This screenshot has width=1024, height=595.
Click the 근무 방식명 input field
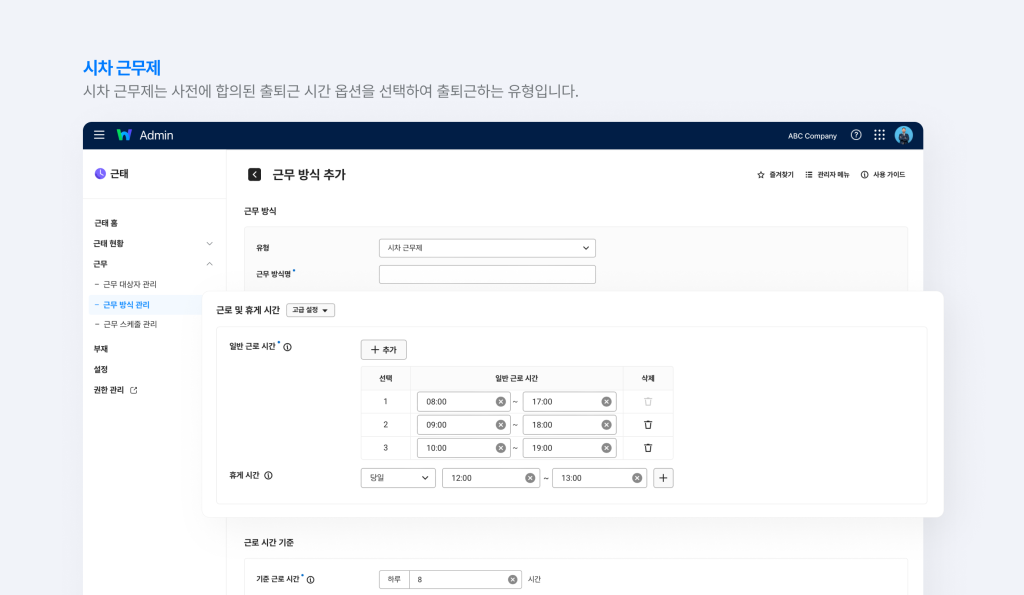coord(487,273)
